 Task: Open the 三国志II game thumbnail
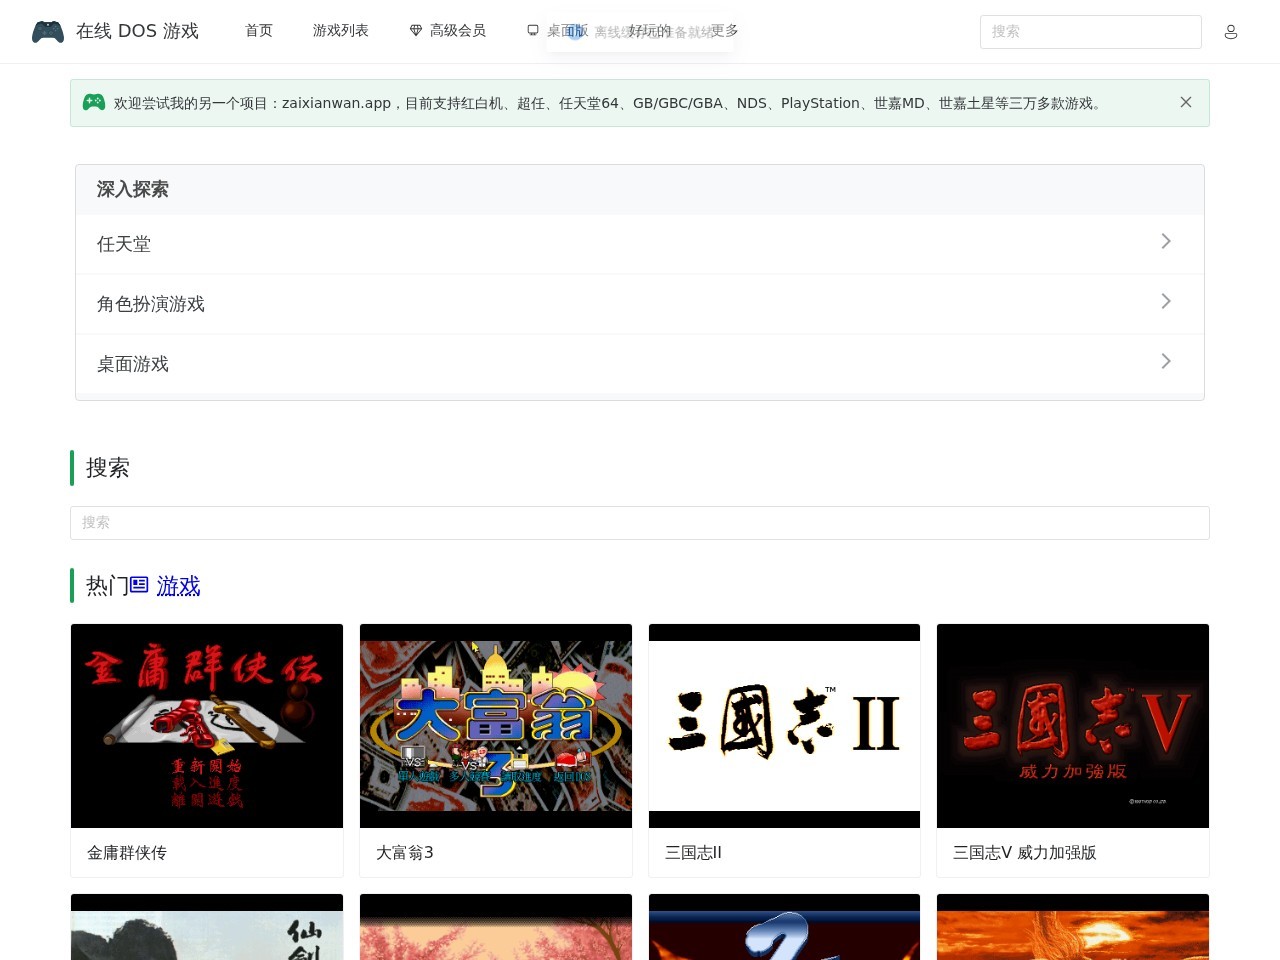tap(784, 726)
